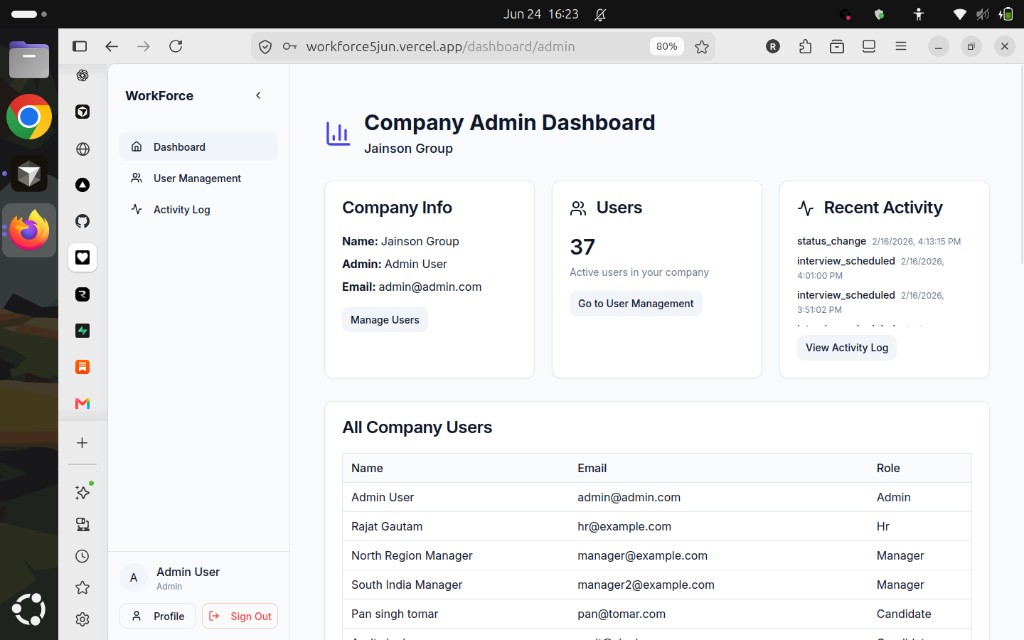
Task: Click the Name column header
Action: pos(367,468)
